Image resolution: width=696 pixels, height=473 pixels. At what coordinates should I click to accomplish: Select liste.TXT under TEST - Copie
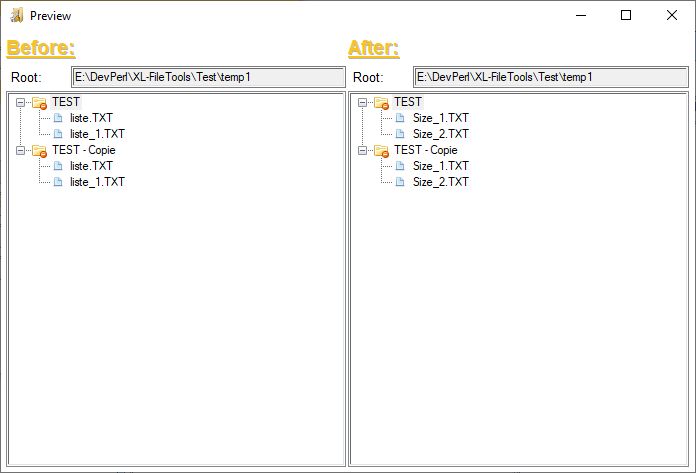point(91,166)
